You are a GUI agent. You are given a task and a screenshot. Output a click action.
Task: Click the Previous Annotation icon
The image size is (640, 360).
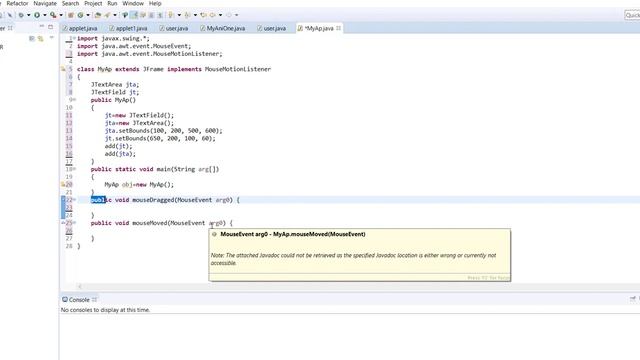187,15
